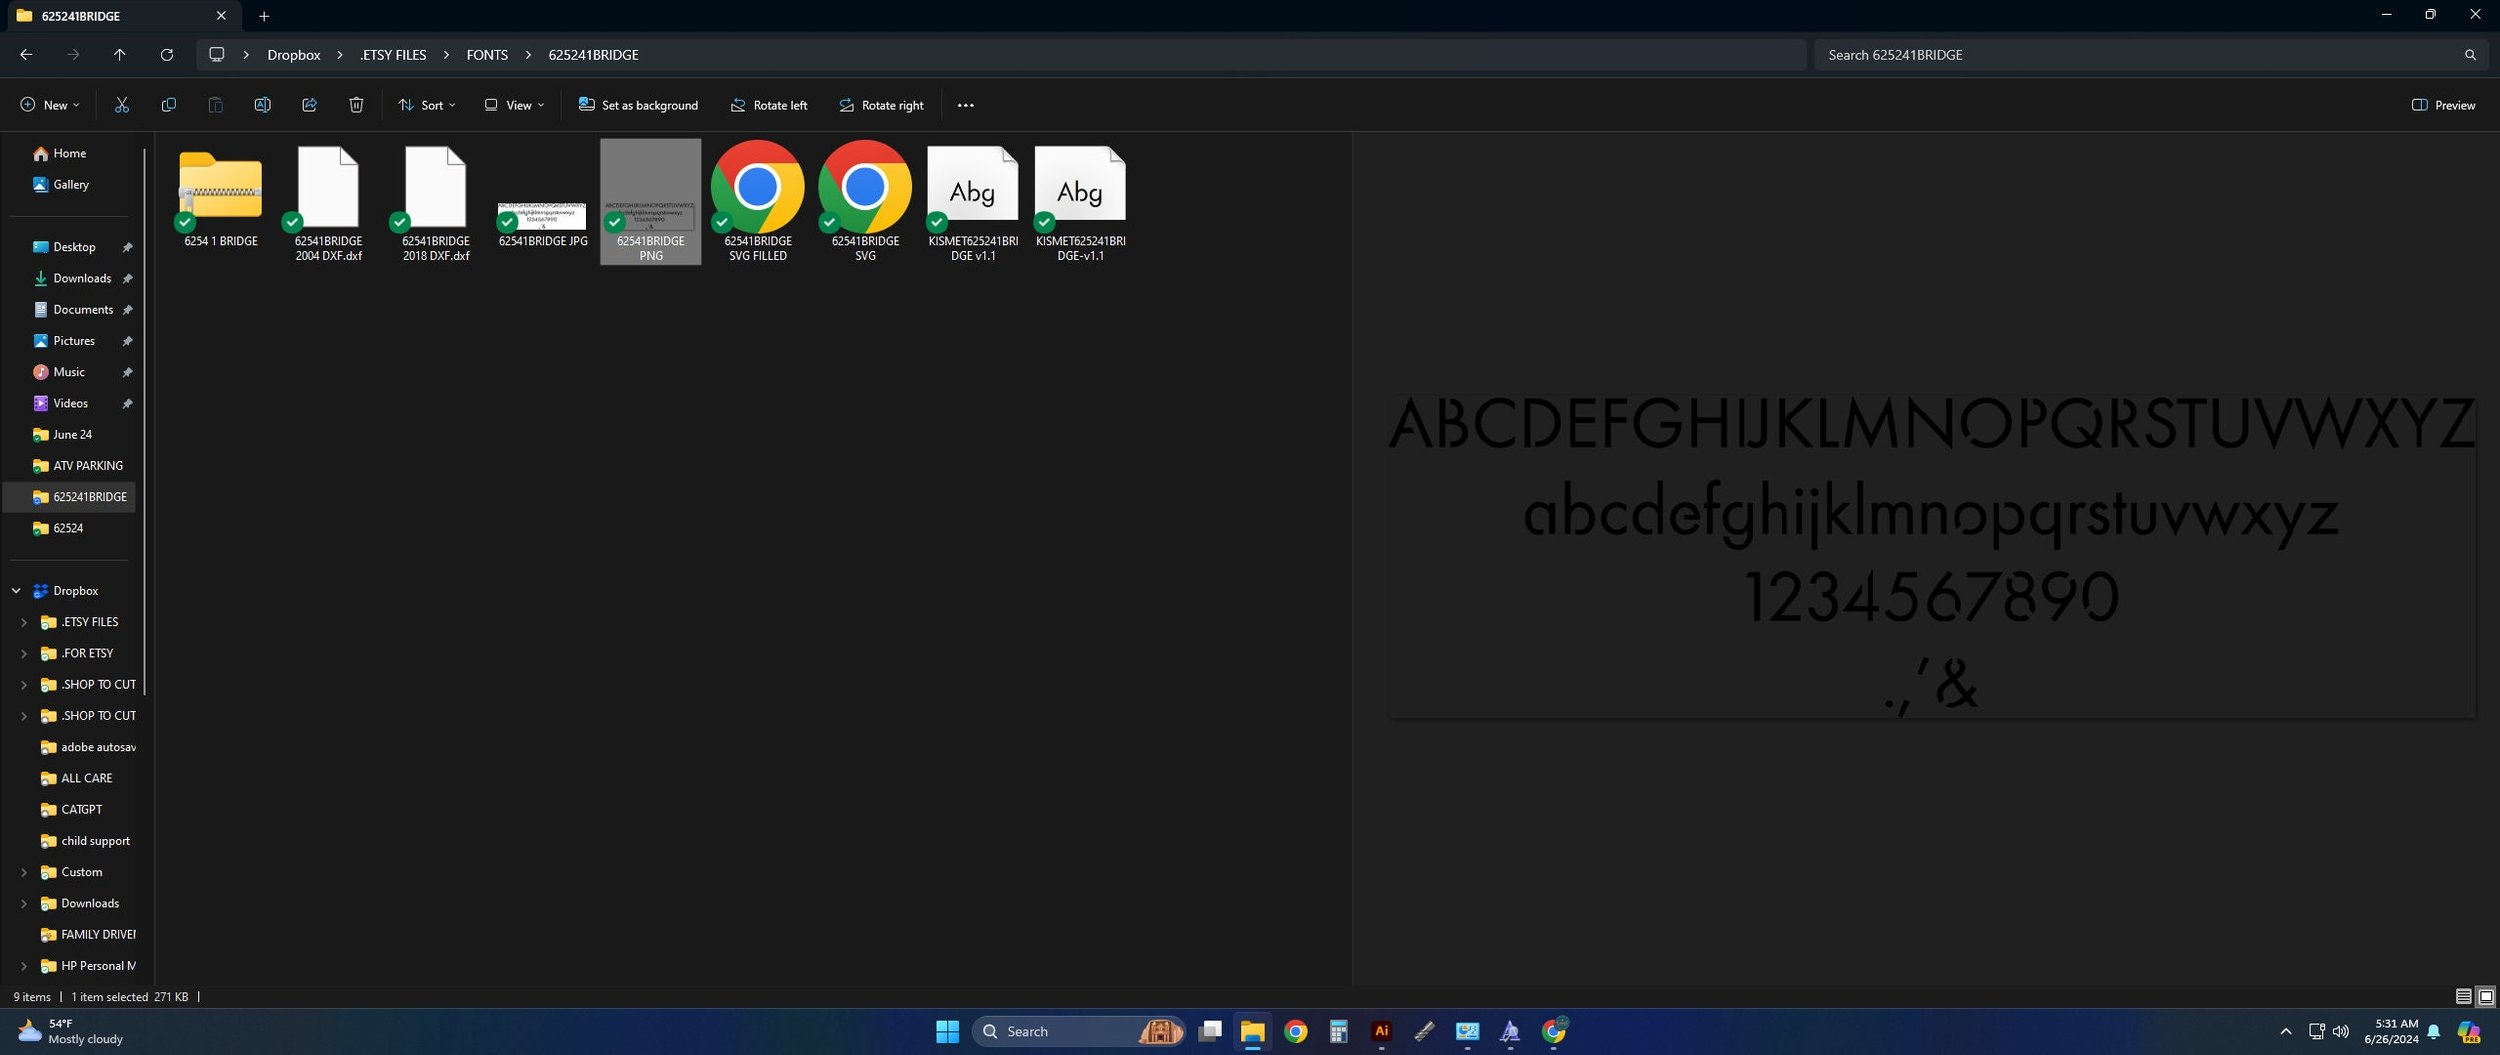Open the CATGPT folder in Dropbox
Image resolution: width=2500 pixels, height=1055 pixels.
coord(81,809)
